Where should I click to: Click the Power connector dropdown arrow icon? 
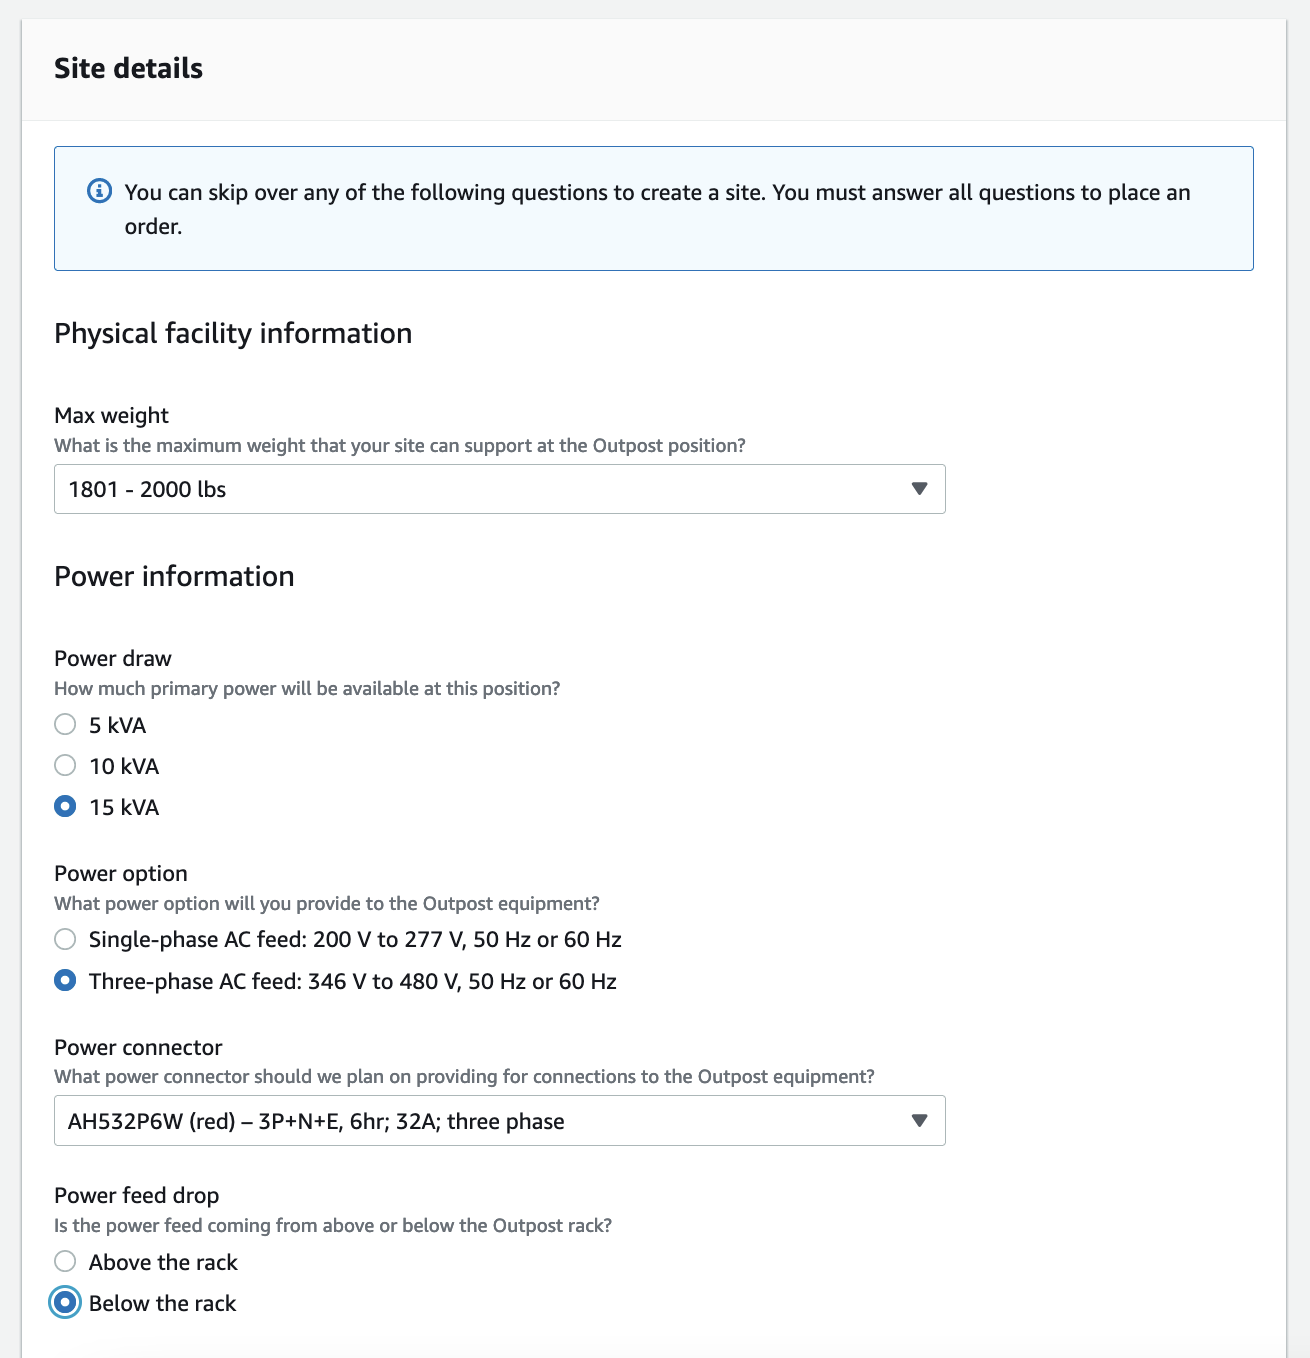pyautogui.click(x=920, y=1121)
